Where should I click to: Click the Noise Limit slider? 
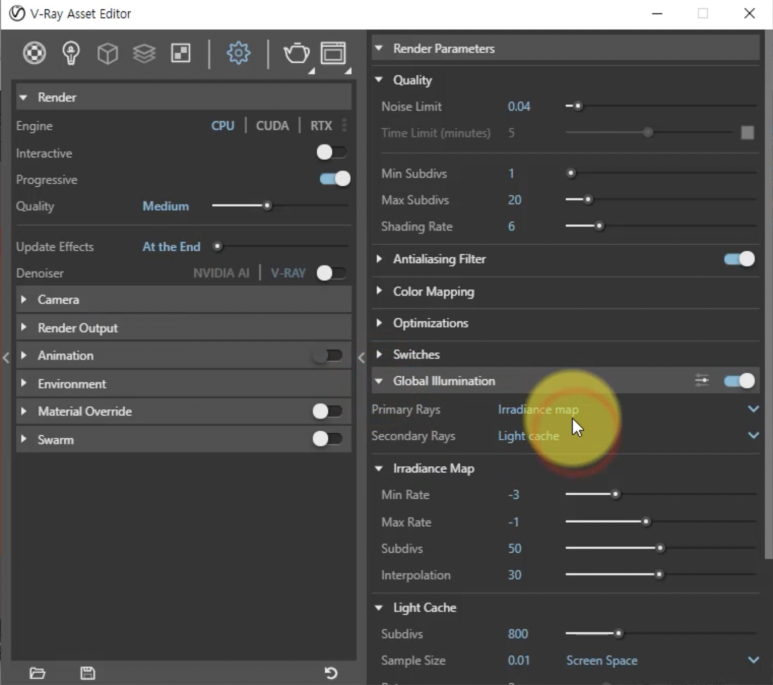(661, 106)
